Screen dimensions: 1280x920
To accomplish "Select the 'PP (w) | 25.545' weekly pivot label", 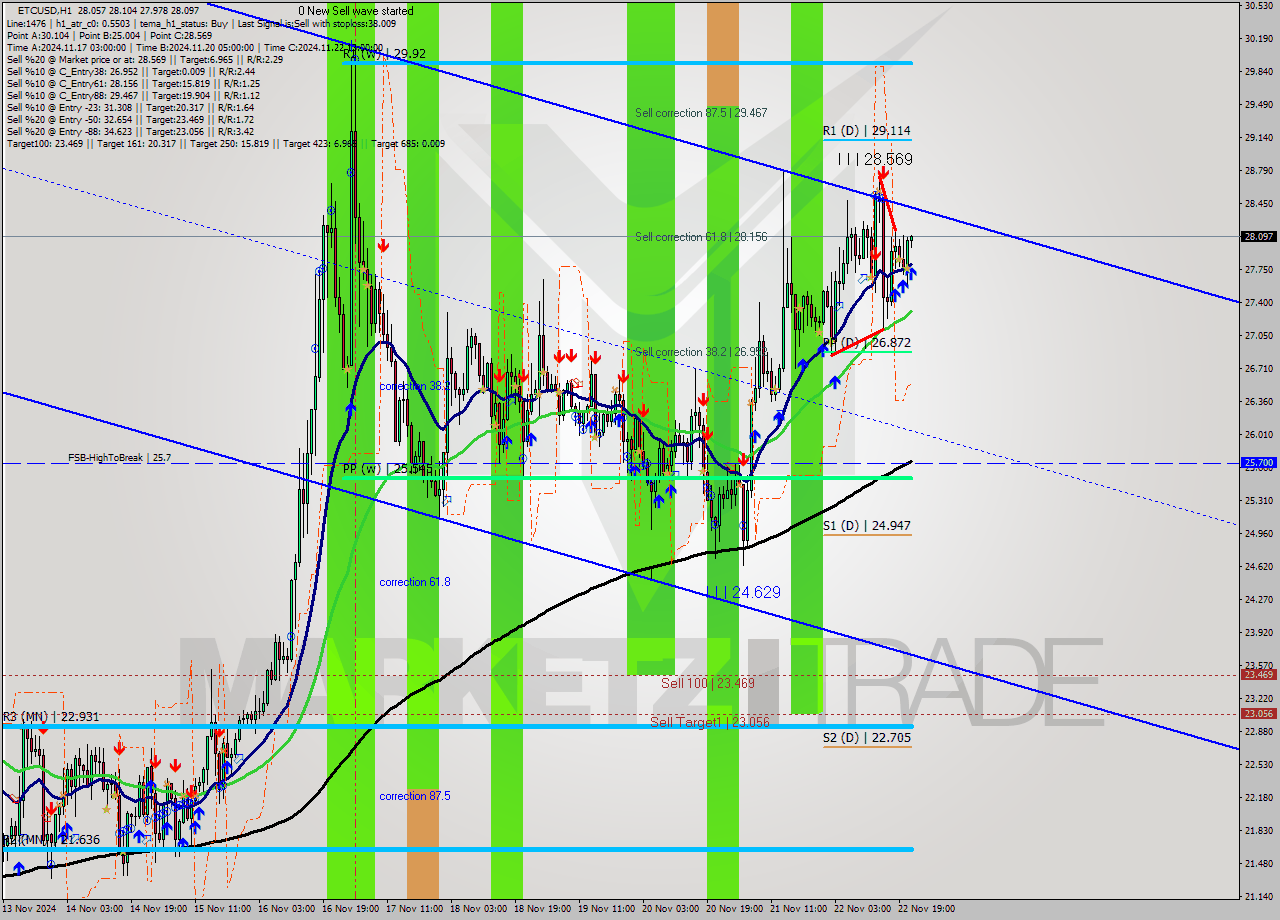I will point(388,468).
